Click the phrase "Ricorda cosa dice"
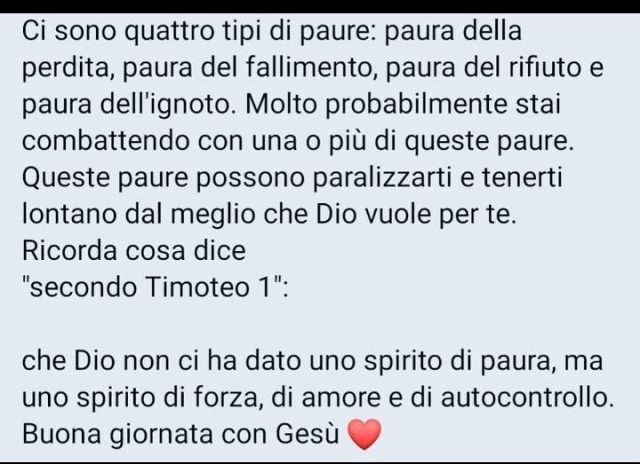This screenshot has width=640, height=464. coord(134,250)
